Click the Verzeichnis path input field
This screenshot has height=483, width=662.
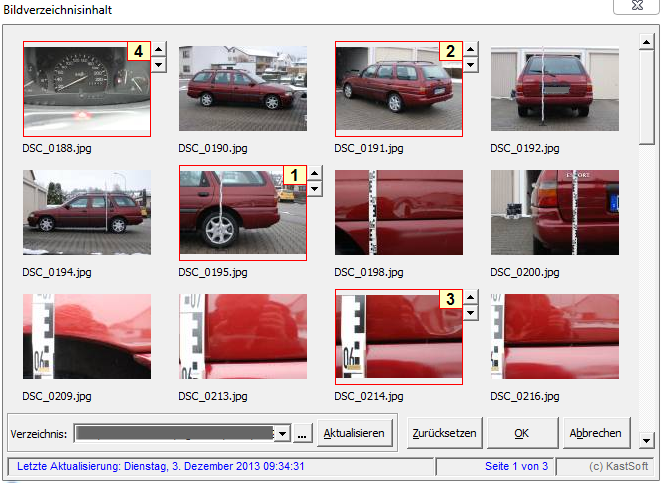(174, 433)
